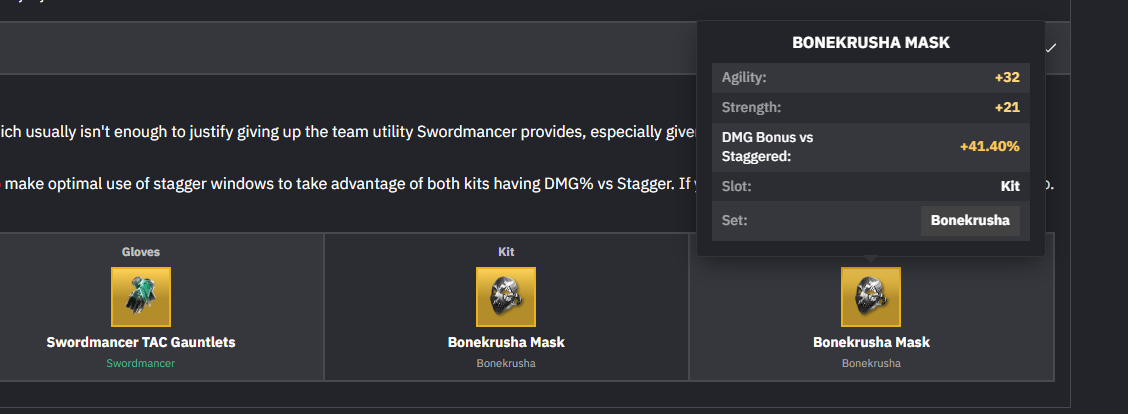Select the Strength stat row in tooltip
1128x414 pixels.
870,107
